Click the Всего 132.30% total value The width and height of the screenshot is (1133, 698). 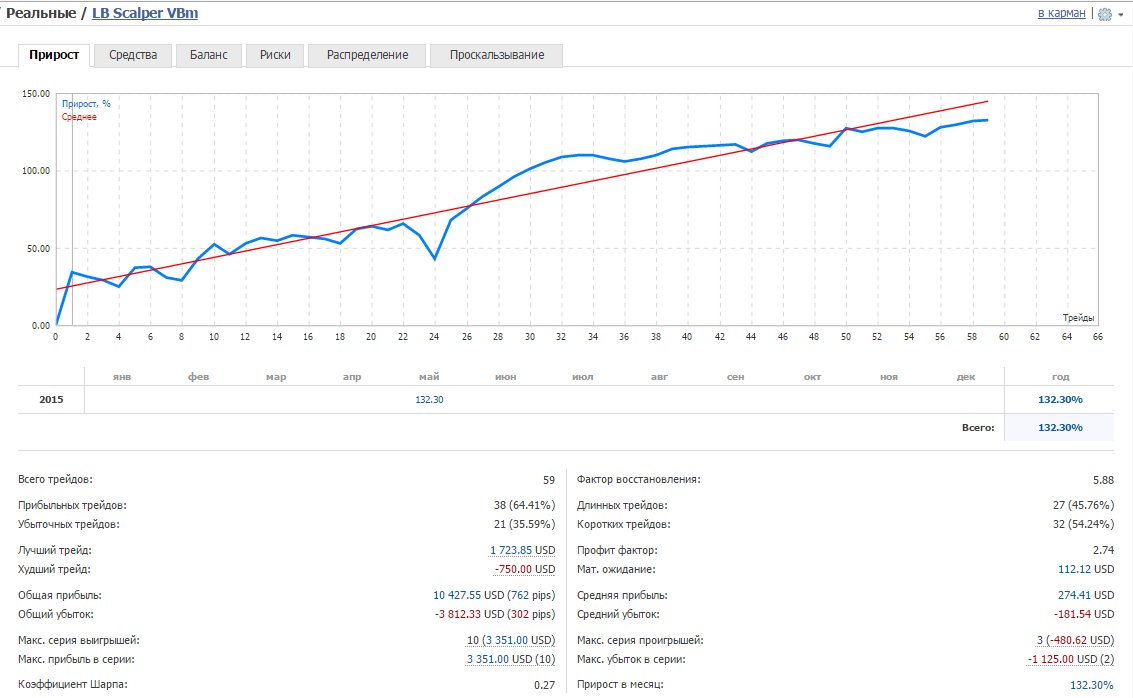pos(1060,428)
